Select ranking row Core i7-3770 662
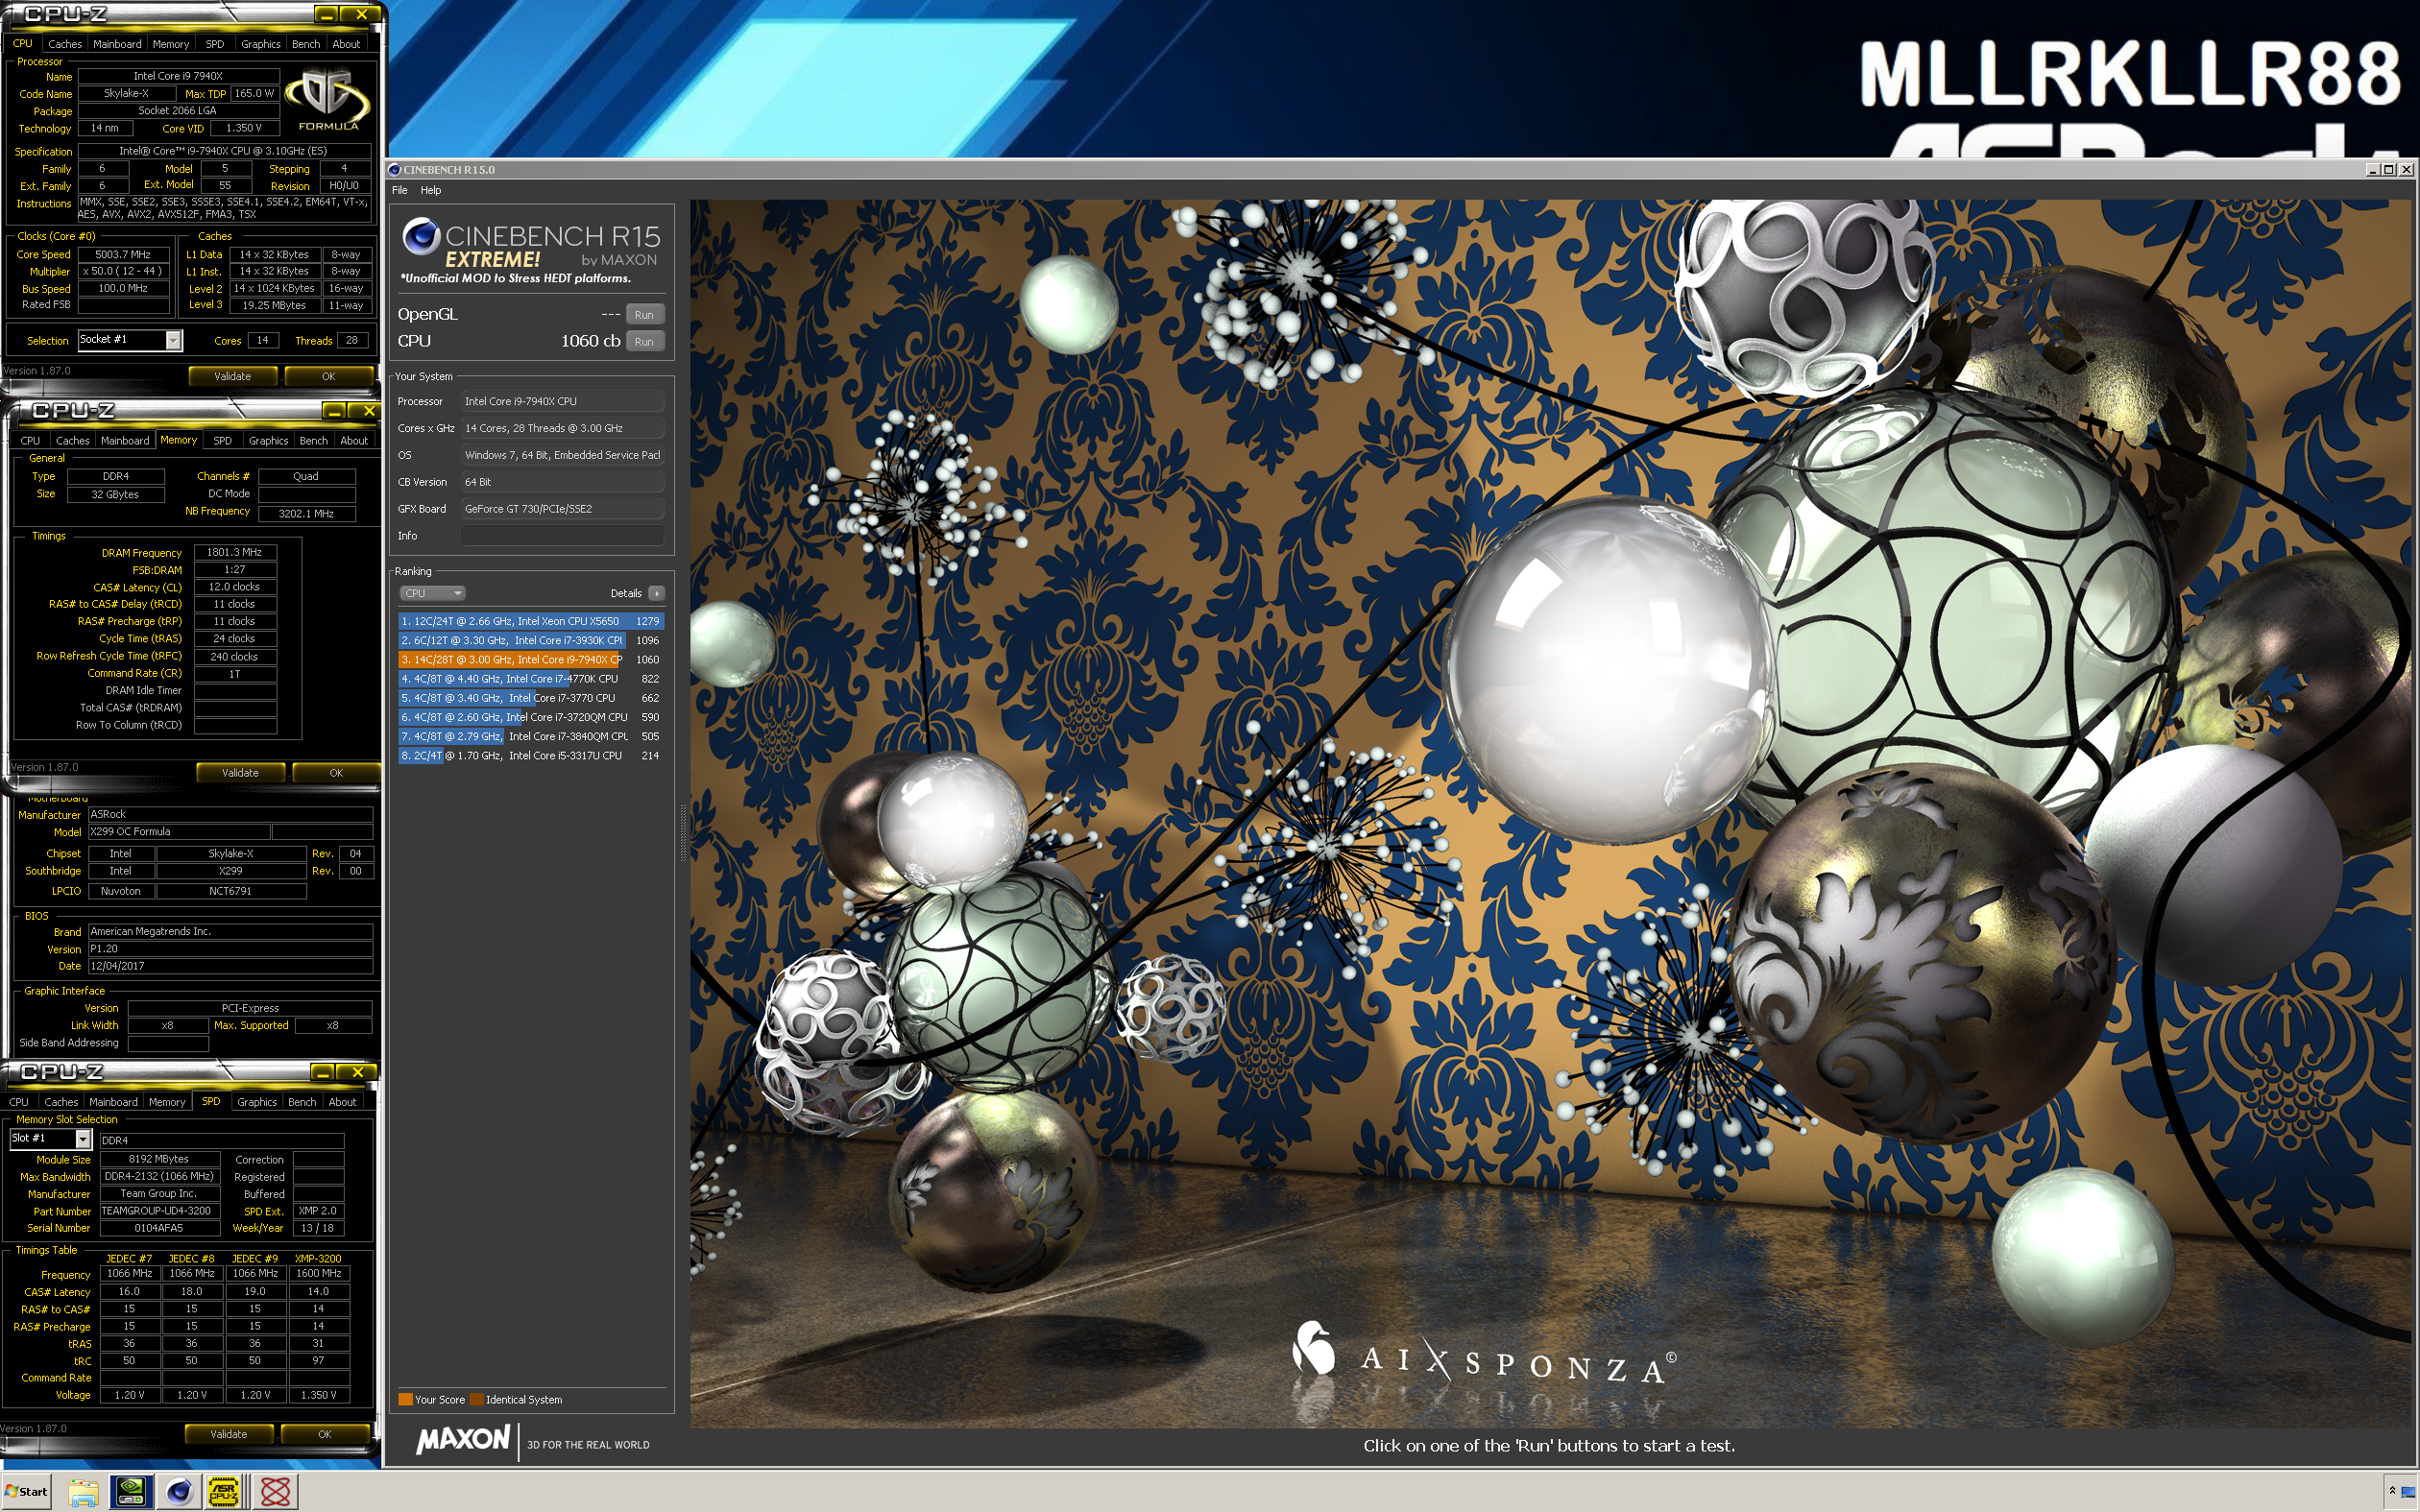The height and width of the screenshot is (1512, 2420). pyautogui.click(x=530, y=698)
